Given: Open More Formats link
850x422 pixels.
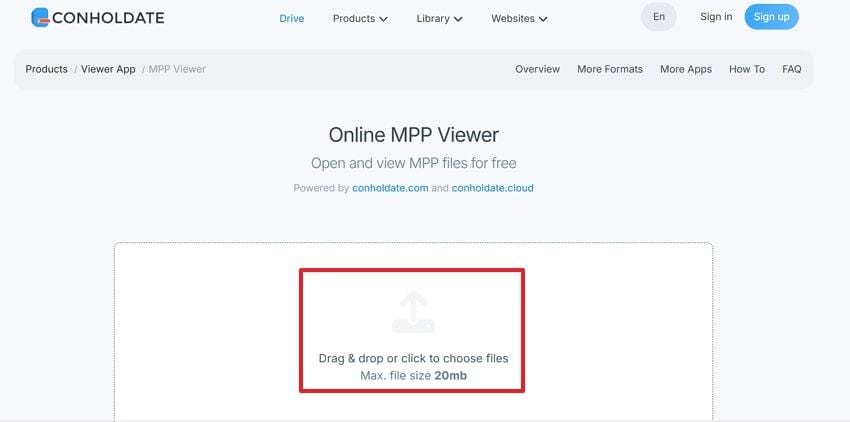Looking at the screenshot, I should pos(610,69).
